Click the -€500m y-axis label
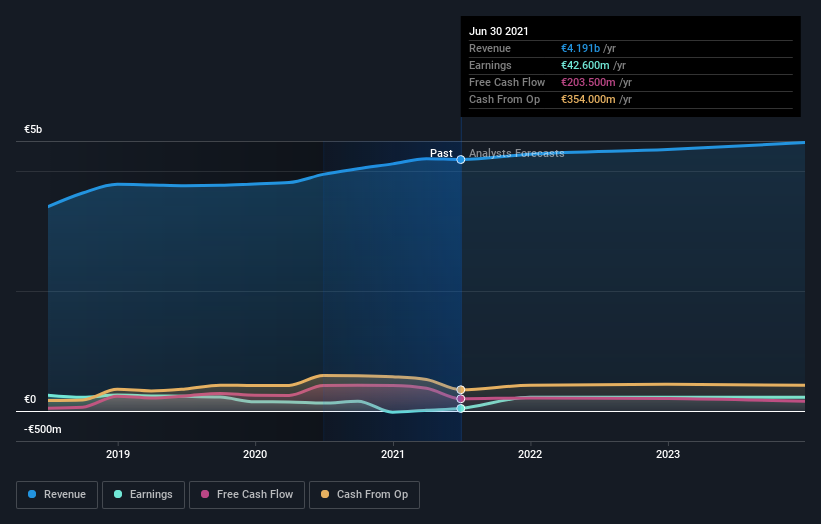821x524 pixels. (x=42, y=429)
